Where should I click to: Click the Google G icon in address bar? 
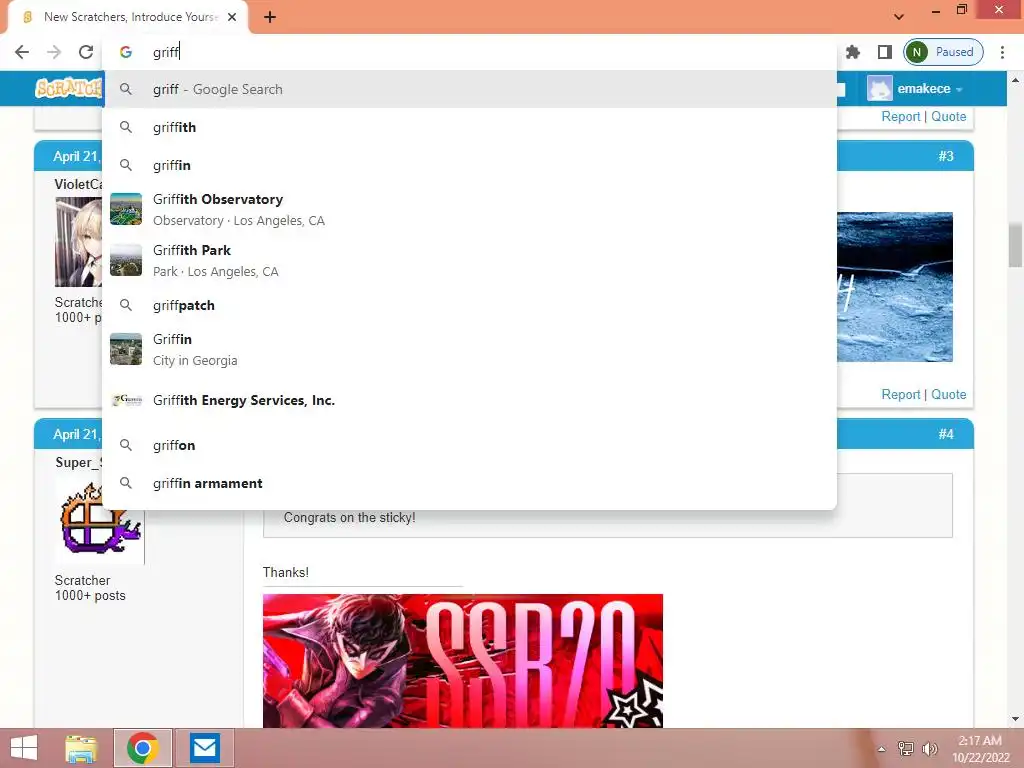click(126, 52)
